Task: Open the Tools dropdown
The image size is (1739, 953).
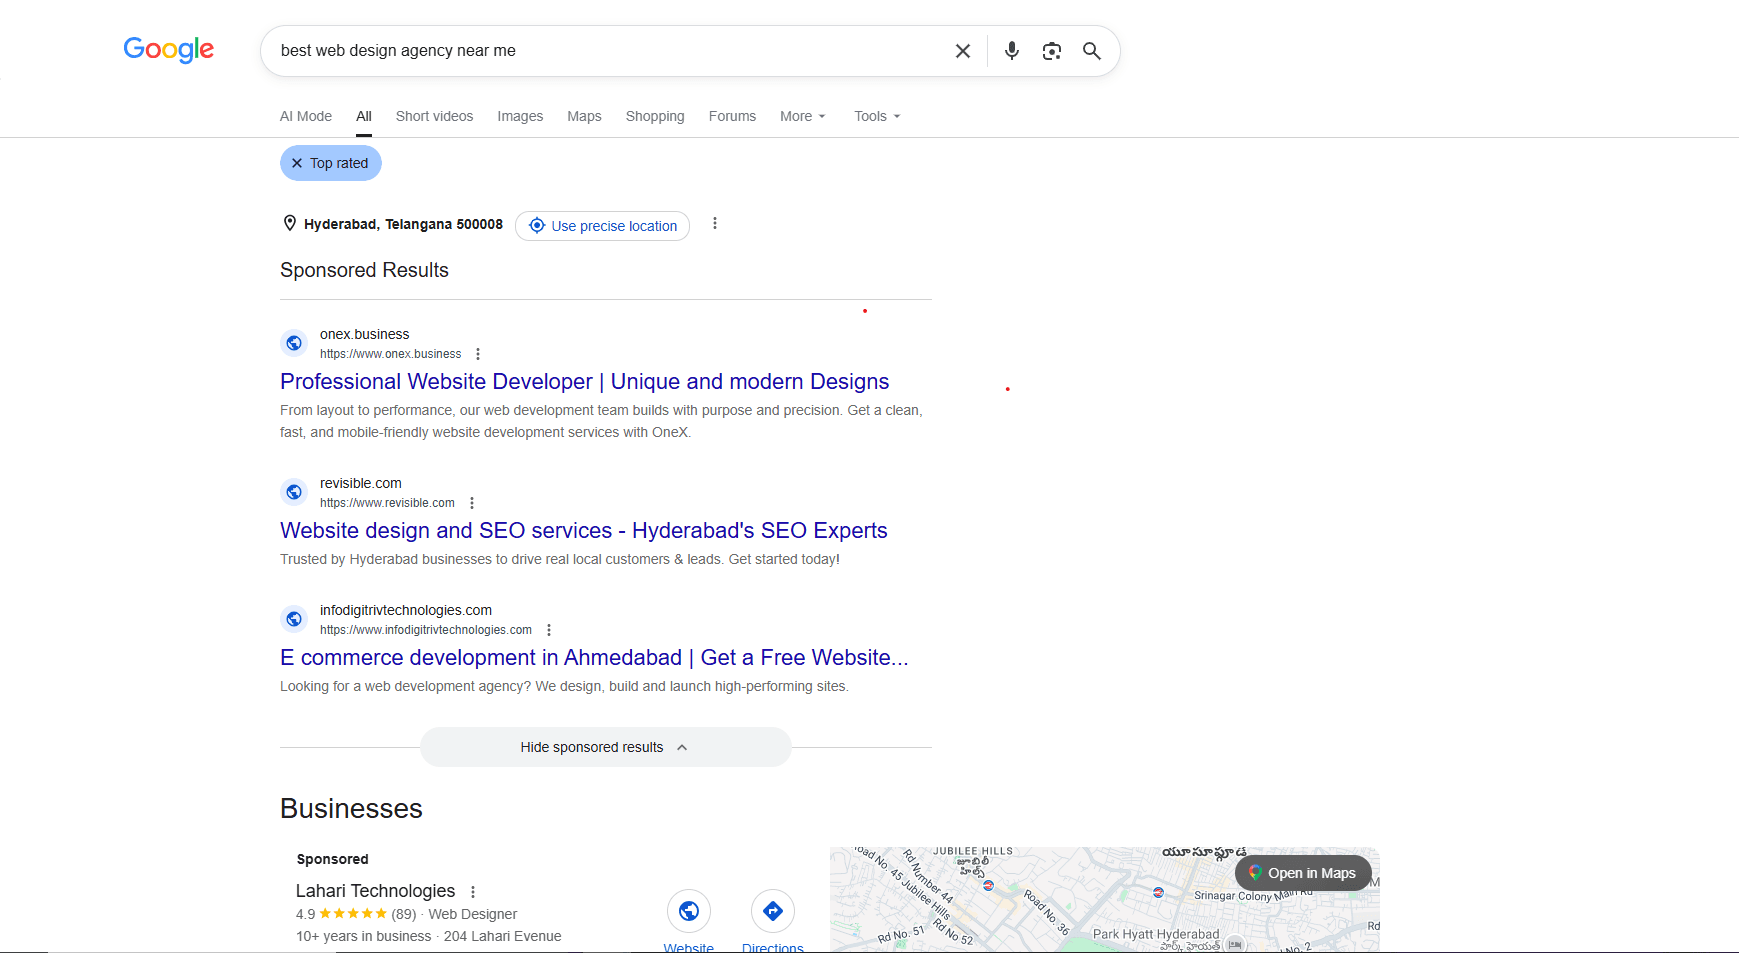Action: click(877, 116)
